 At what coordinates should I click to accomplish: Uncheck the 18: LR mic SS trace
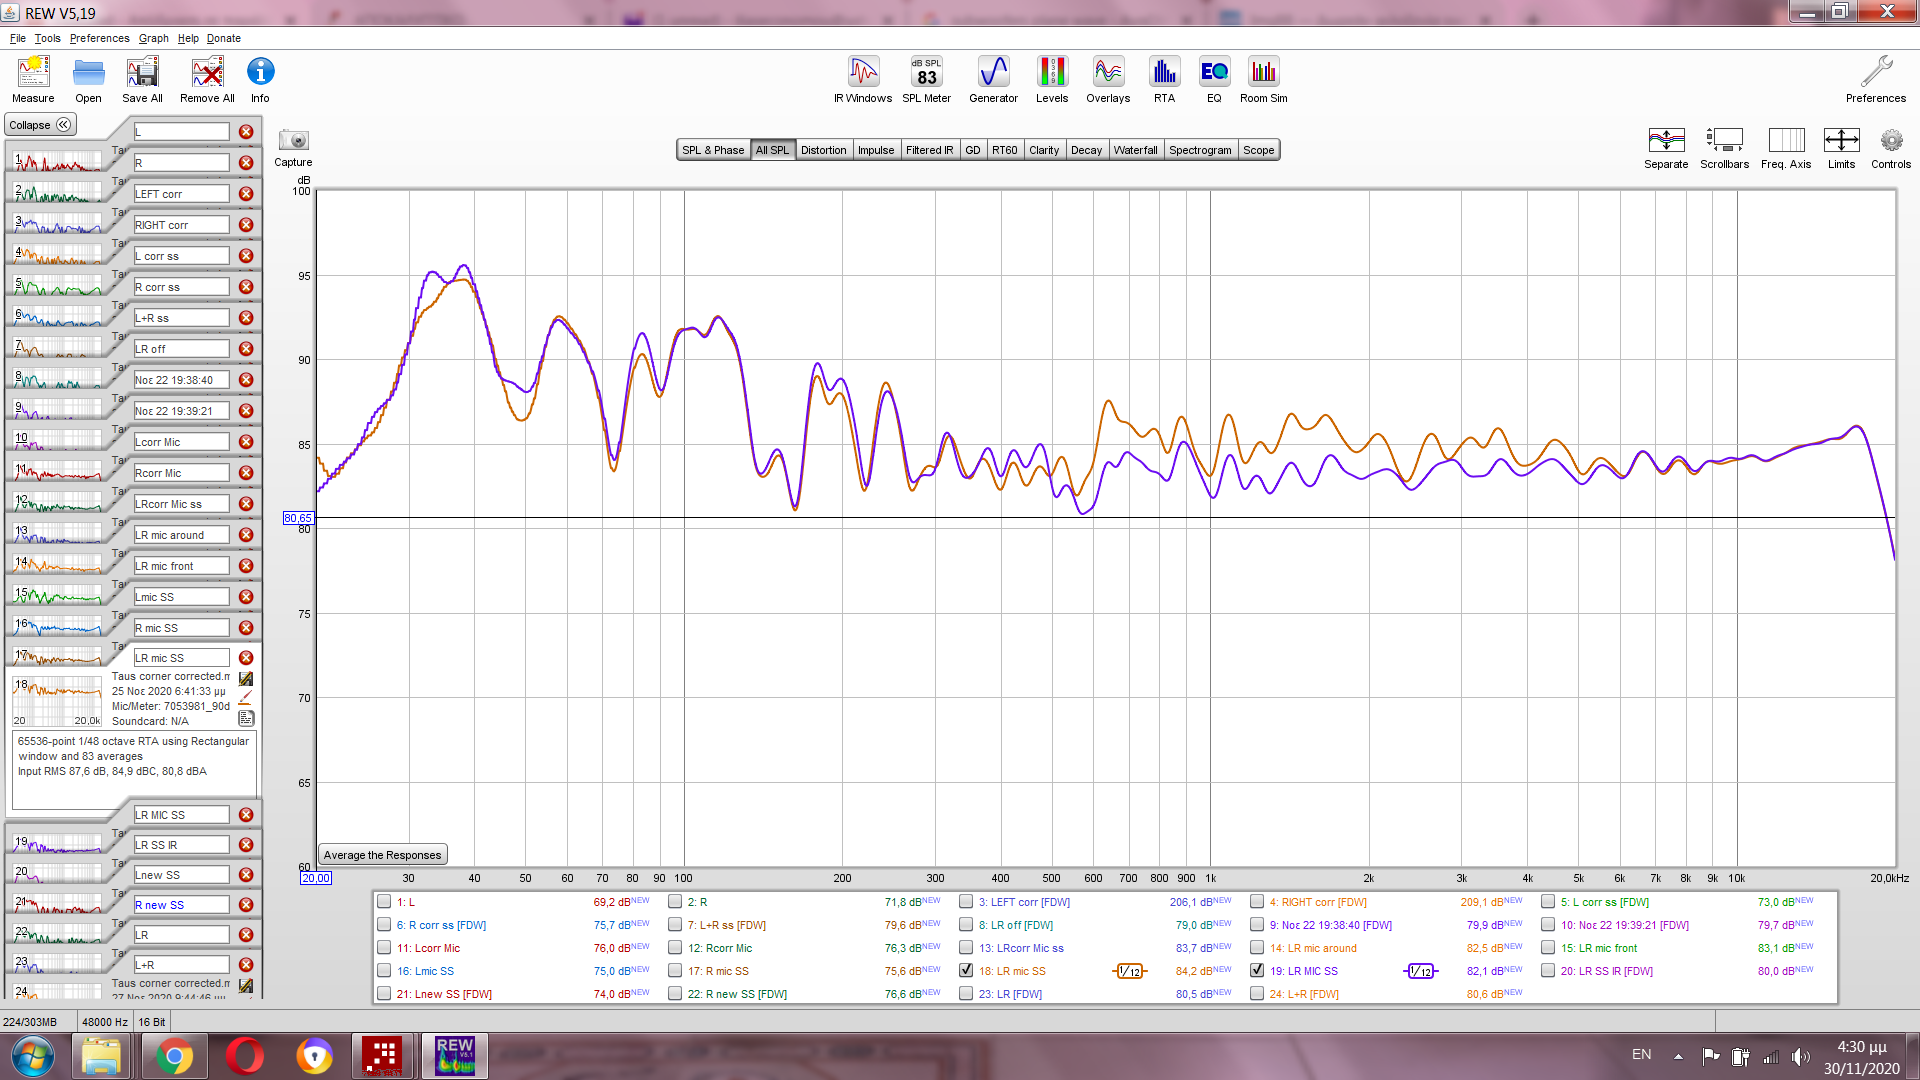coord(966,971)
